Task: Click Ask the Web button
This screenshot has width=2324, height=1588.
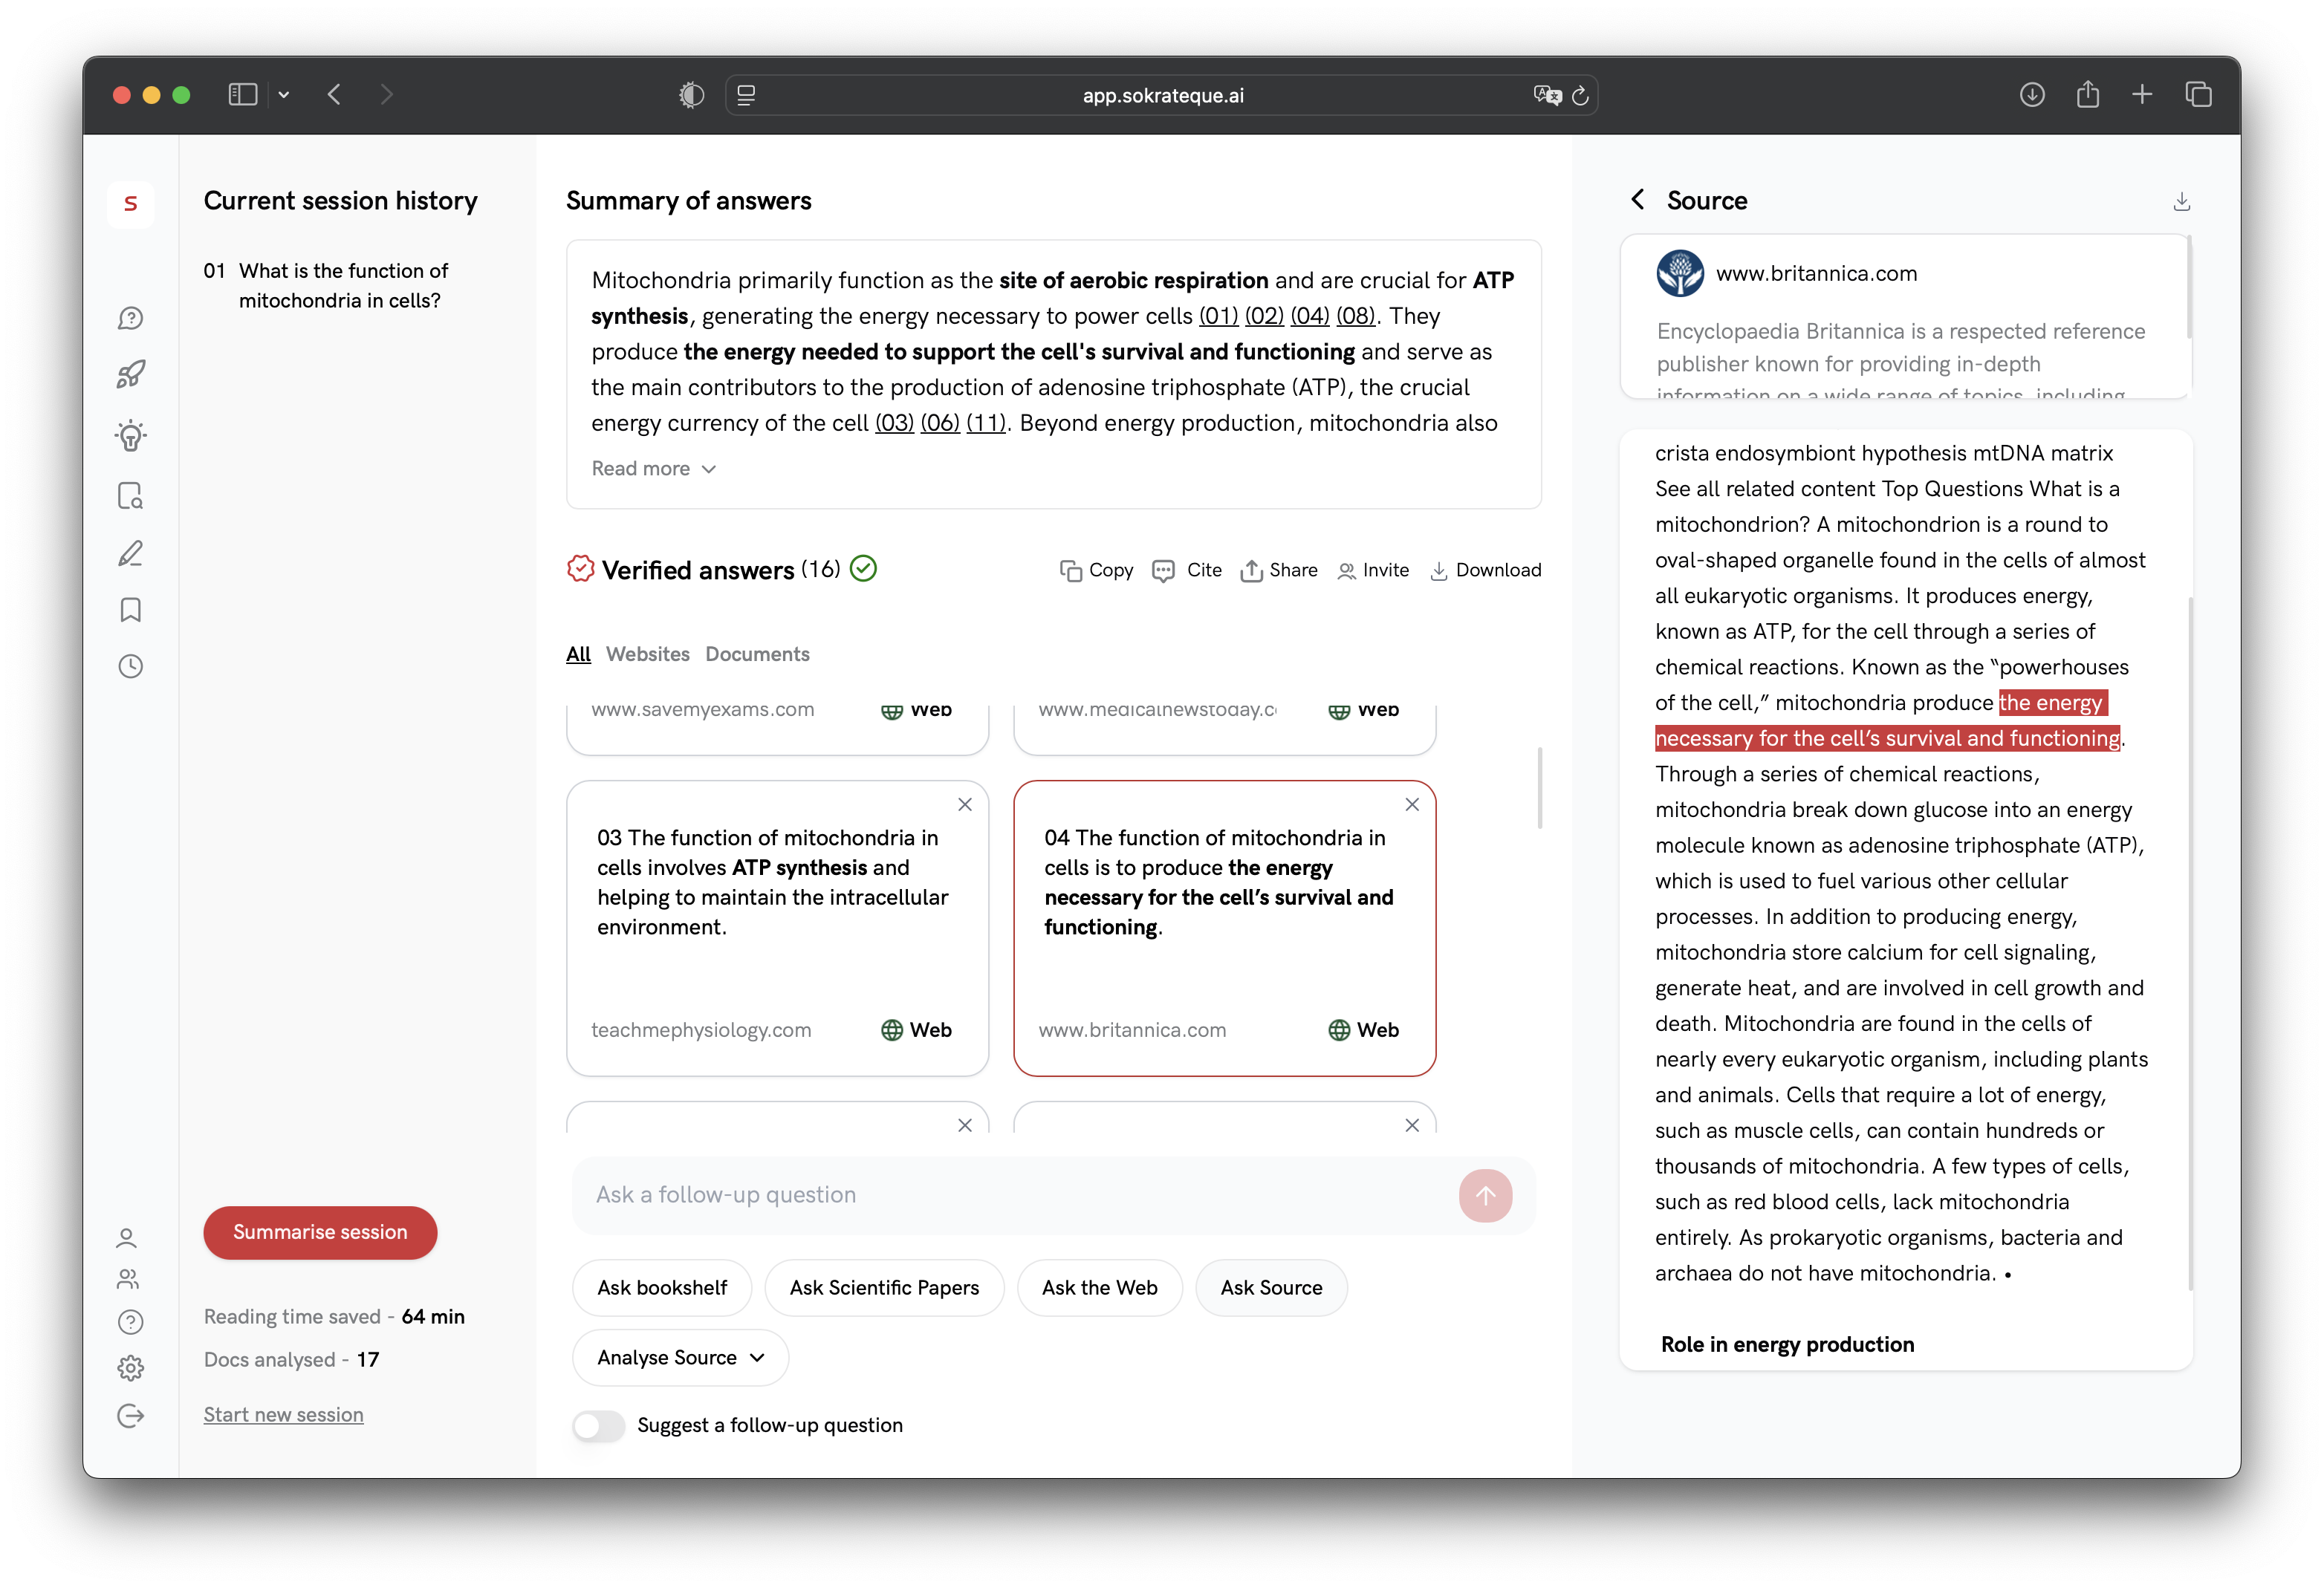Action: click(1099, 1287)
